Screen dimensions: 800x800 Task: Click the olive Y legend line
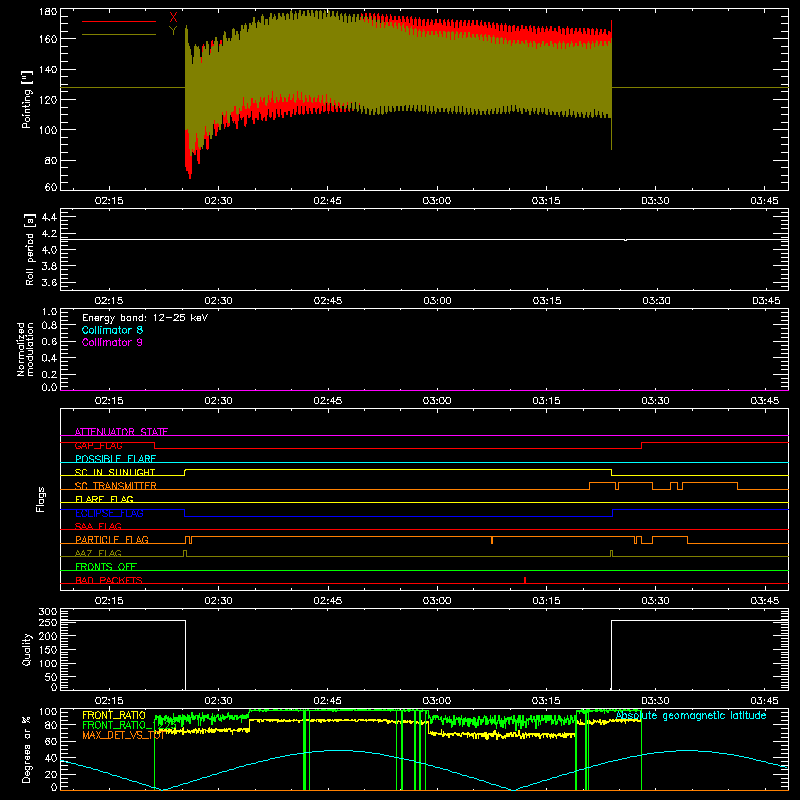(x=119, y=35)
